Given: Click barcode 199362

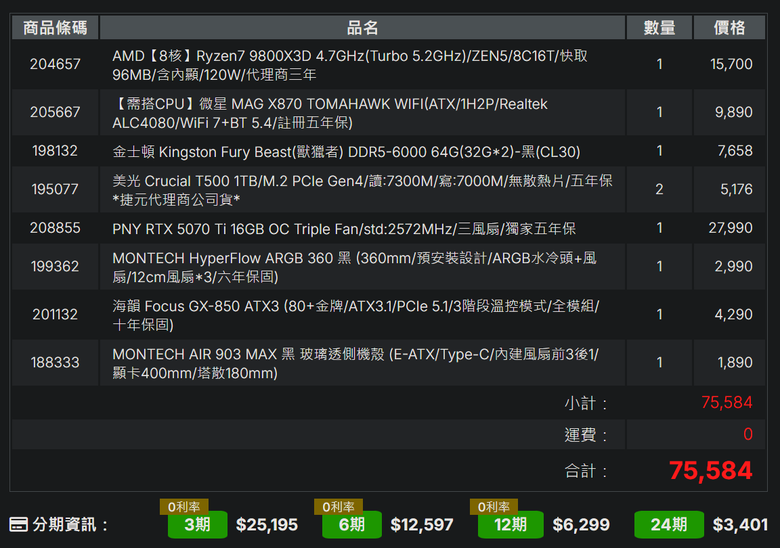Looking at the screenshot, I should coord(55,267).
